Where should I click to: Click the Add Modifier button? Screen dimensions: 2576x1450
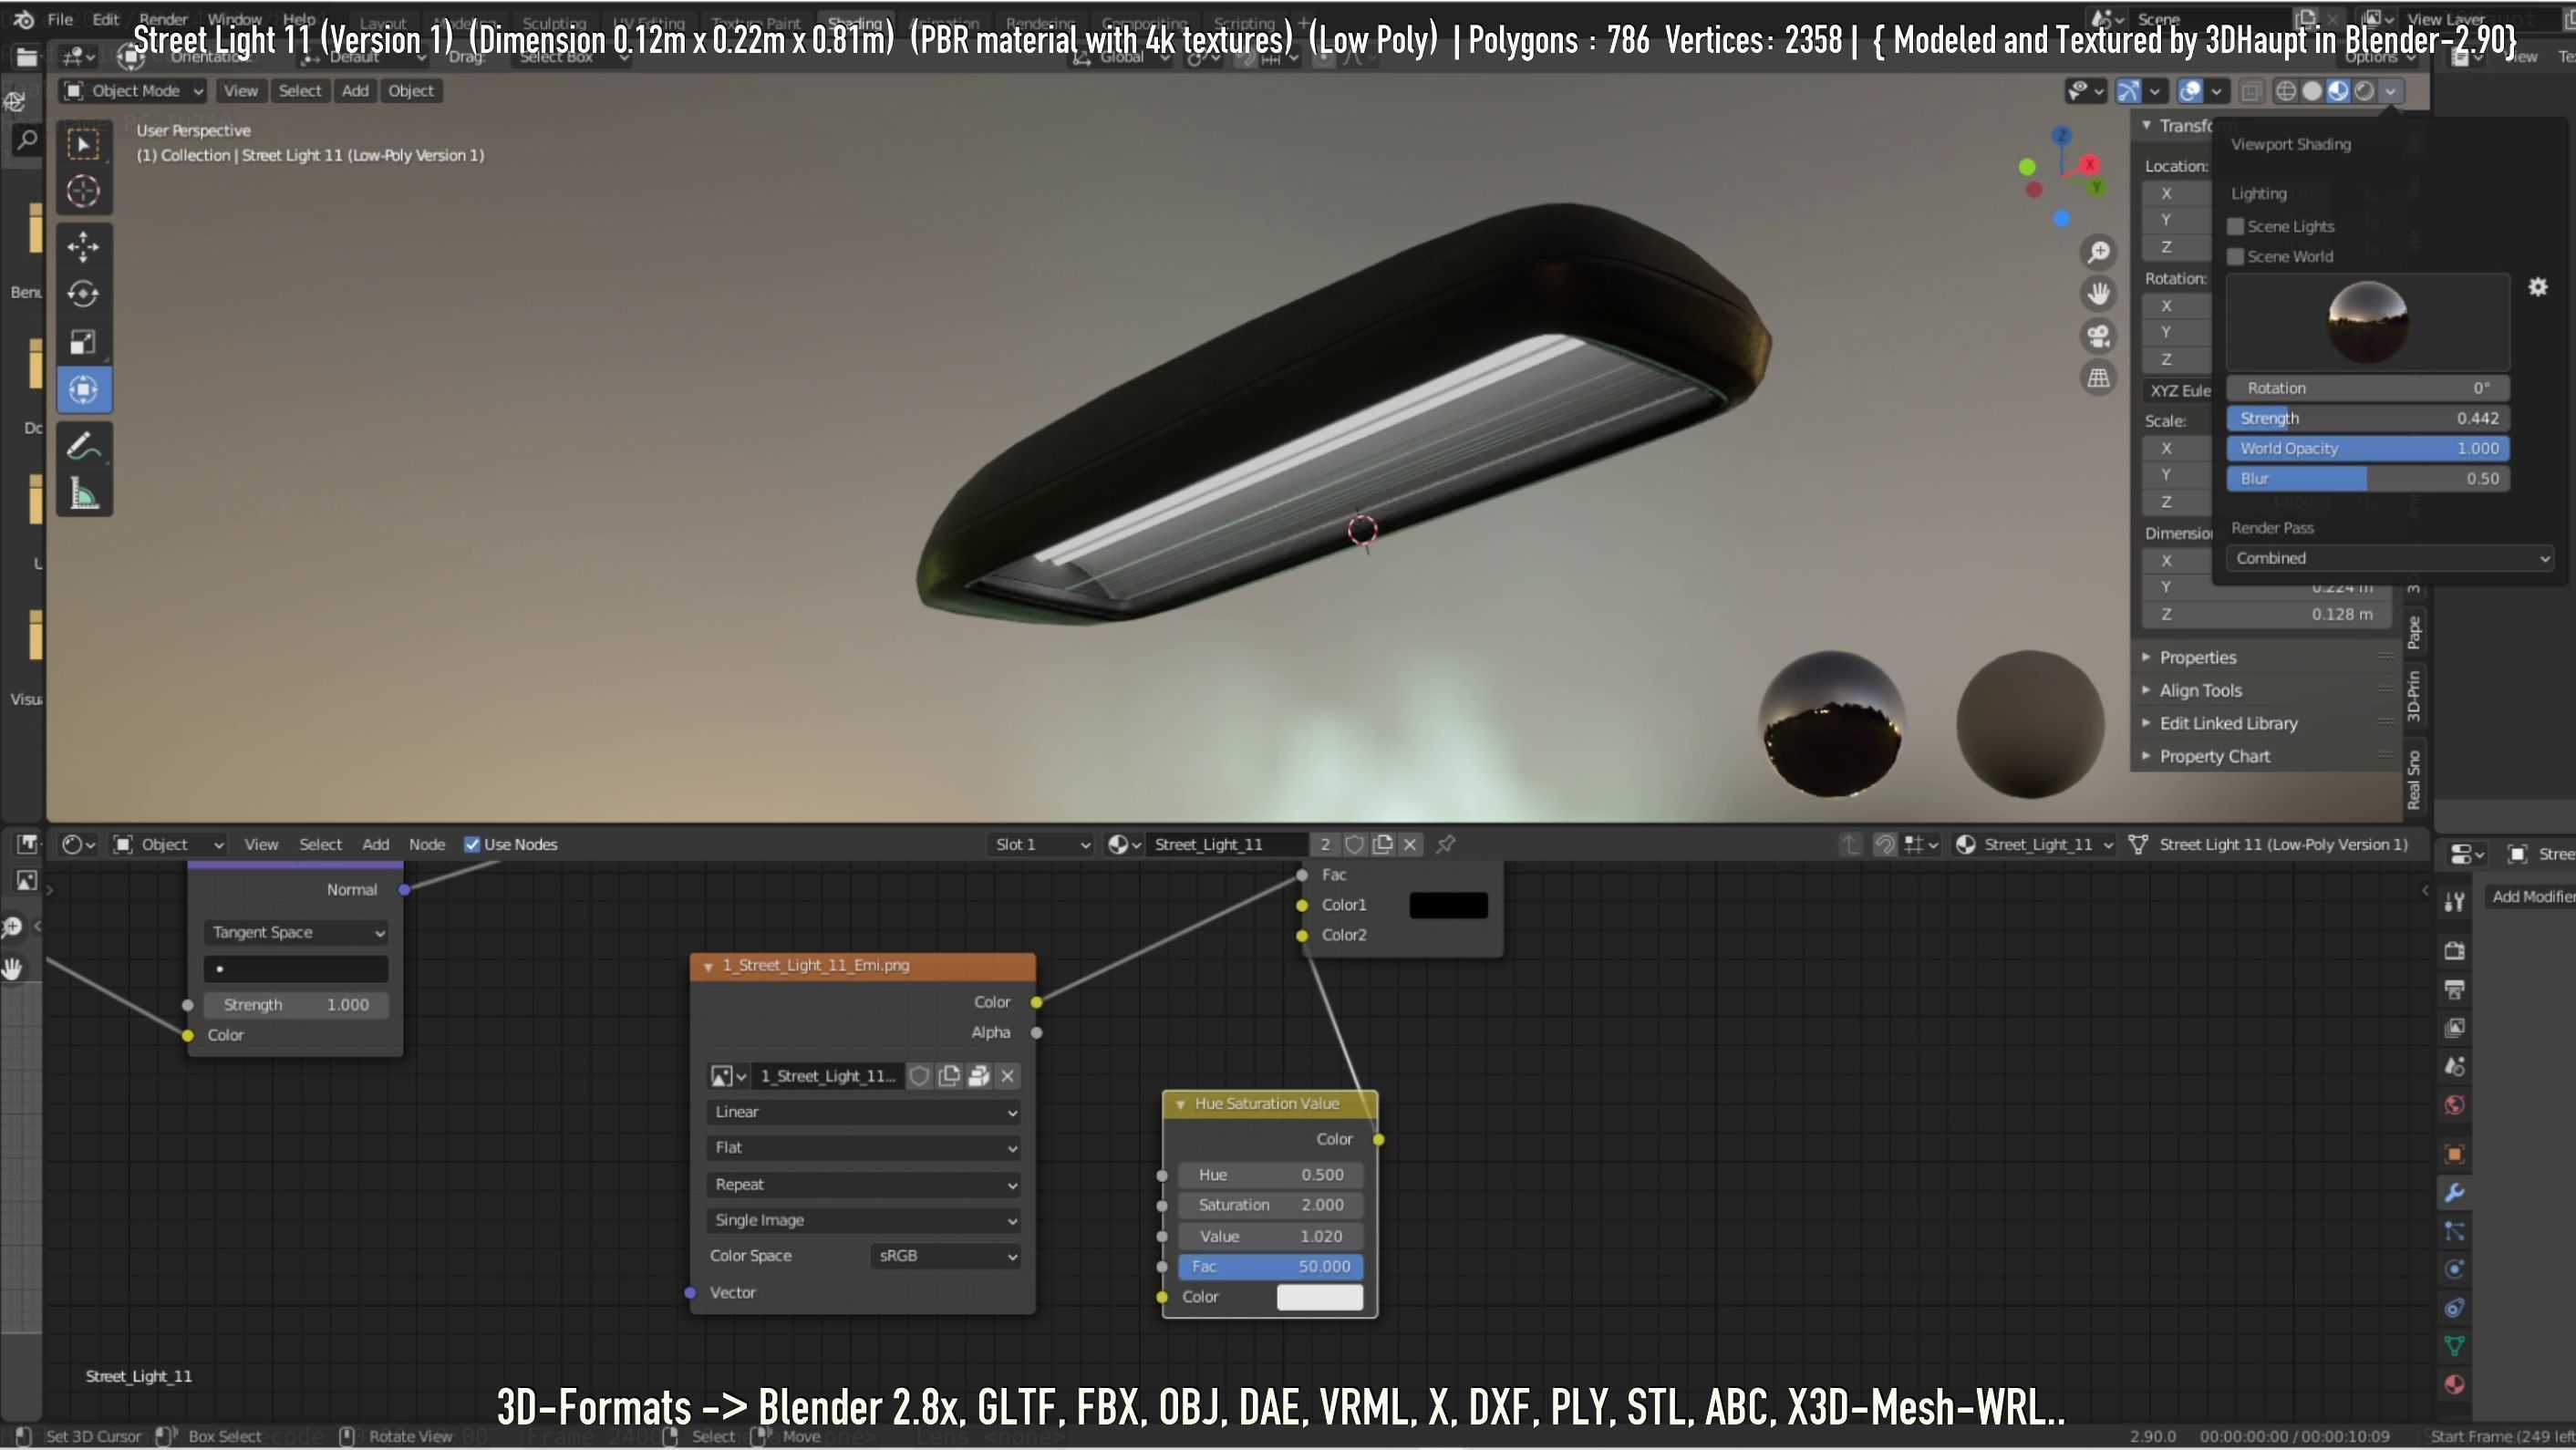[x=2532, y=897]
